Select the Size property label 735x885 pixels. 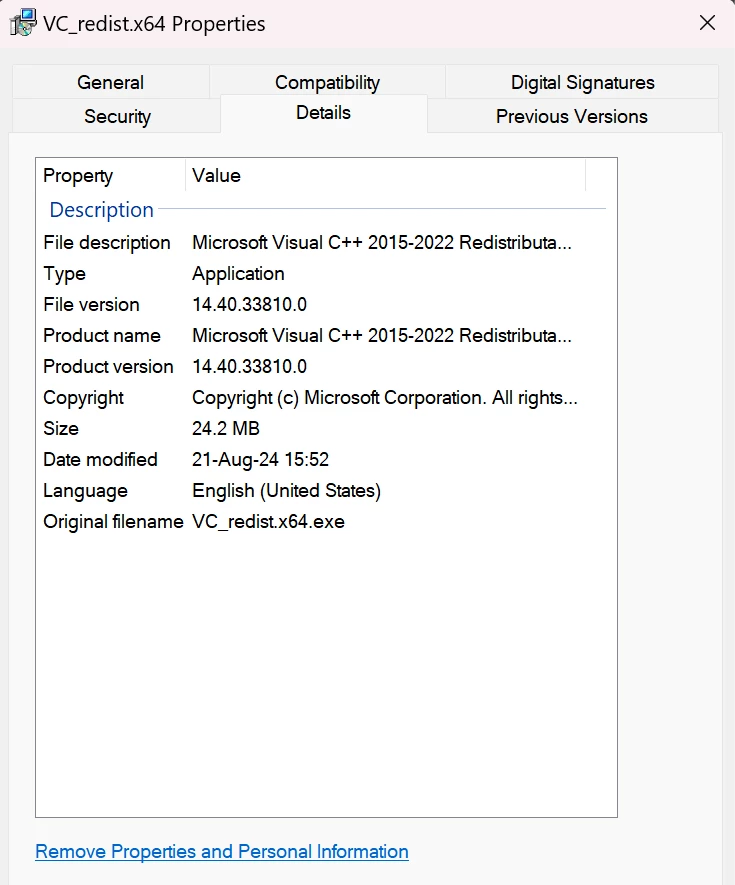point(61,429)
